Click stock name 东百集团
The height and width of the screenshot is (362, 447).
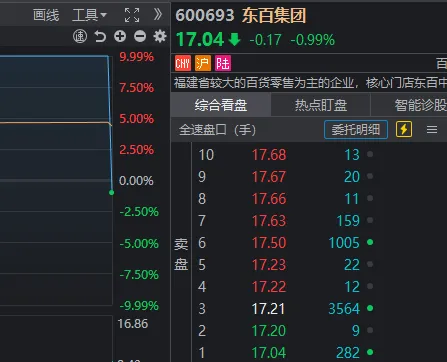[x=274, y=15]
